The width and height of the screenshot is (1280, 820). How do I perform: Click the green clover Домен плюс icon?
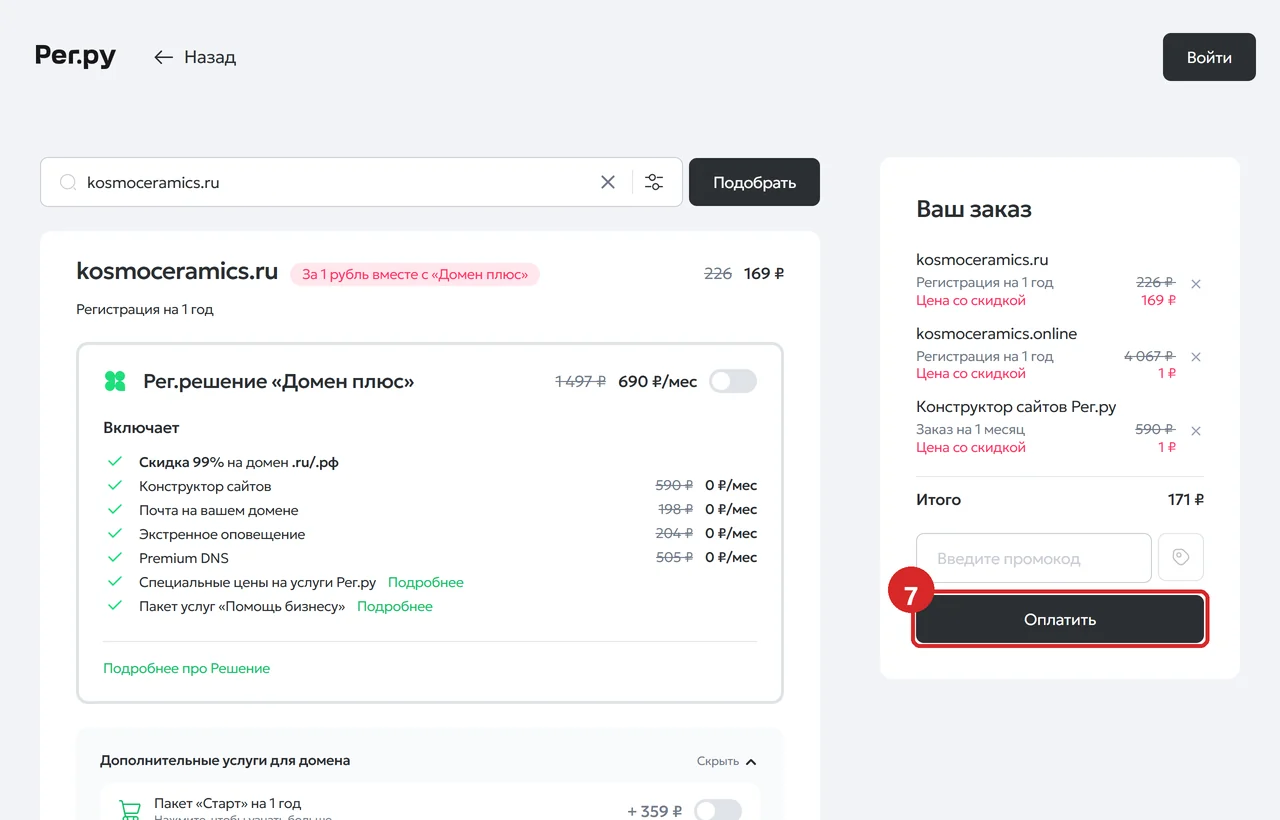(x=115, y=381)
